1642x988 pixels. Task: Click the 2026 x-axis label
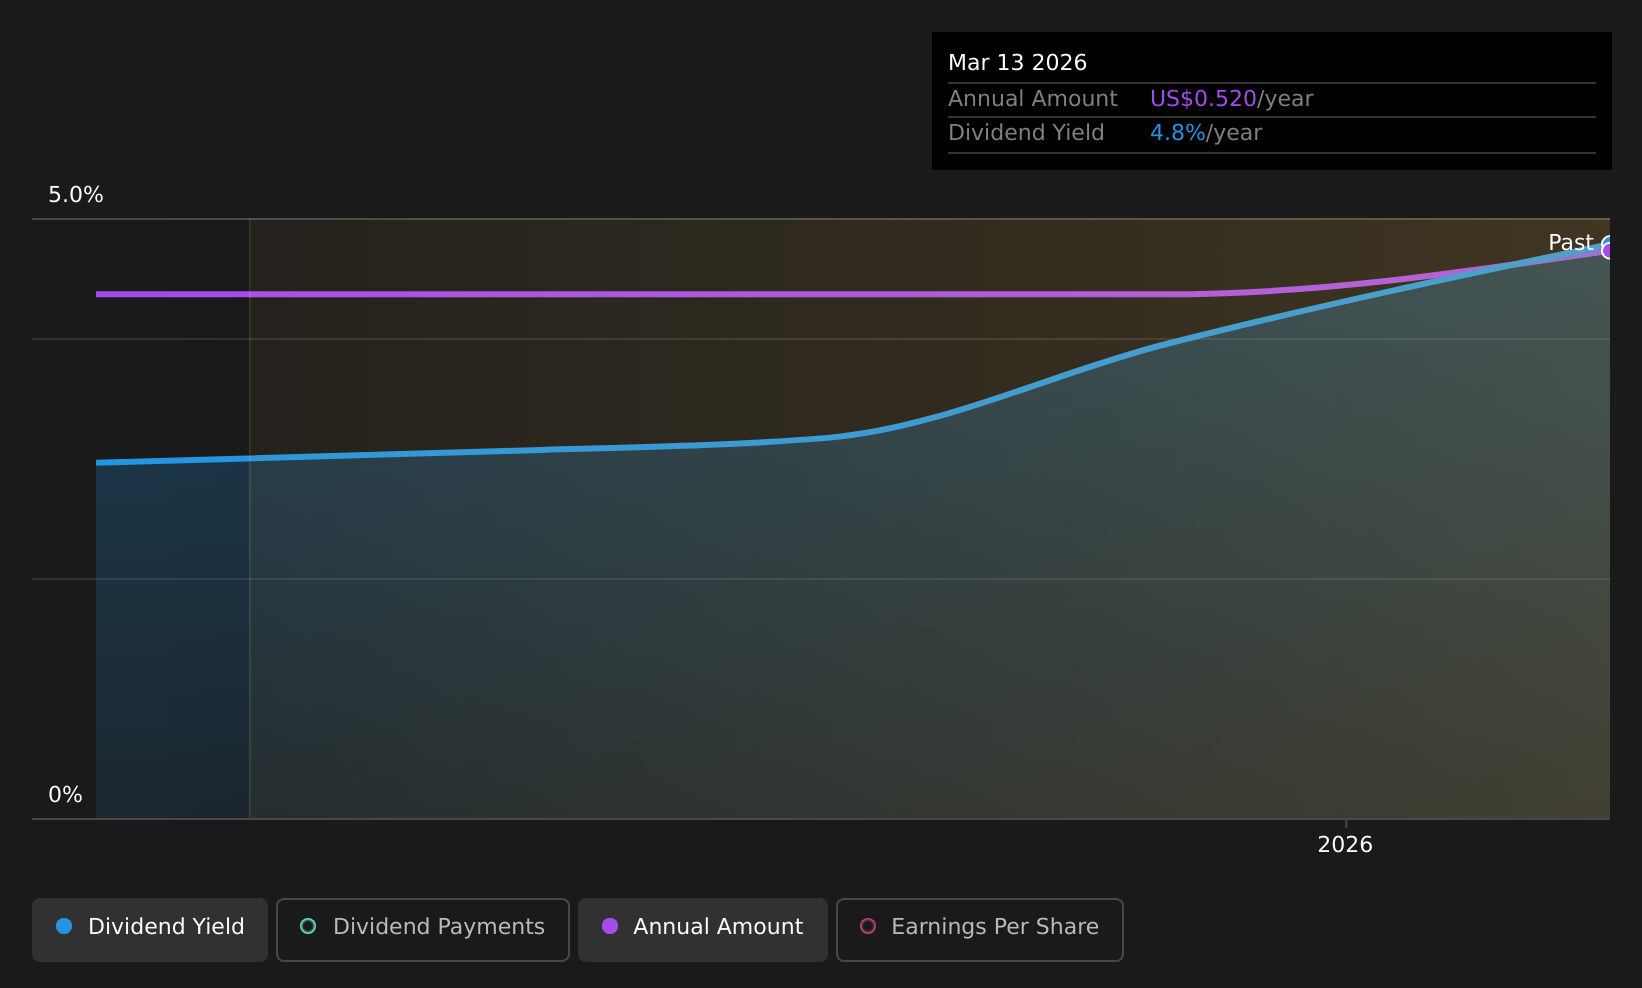[1345, 845]
